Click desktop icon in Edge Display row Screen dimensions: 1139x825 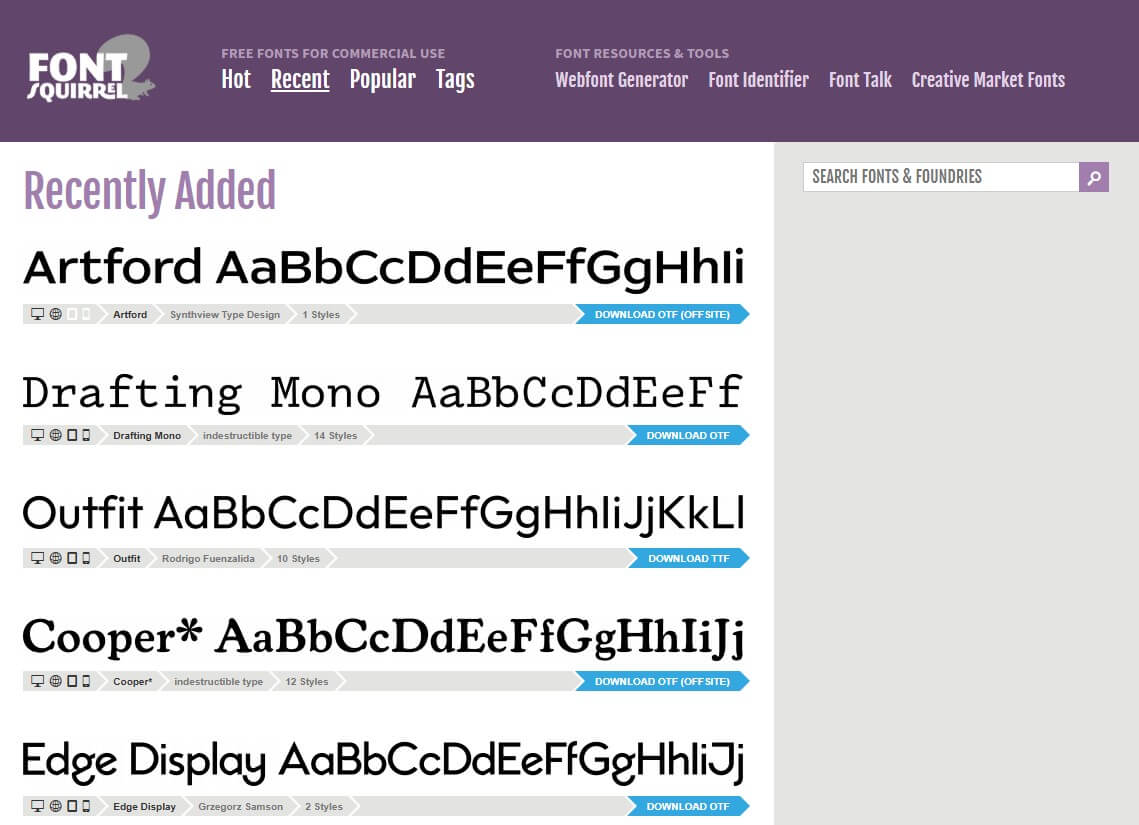pos(37,805)
